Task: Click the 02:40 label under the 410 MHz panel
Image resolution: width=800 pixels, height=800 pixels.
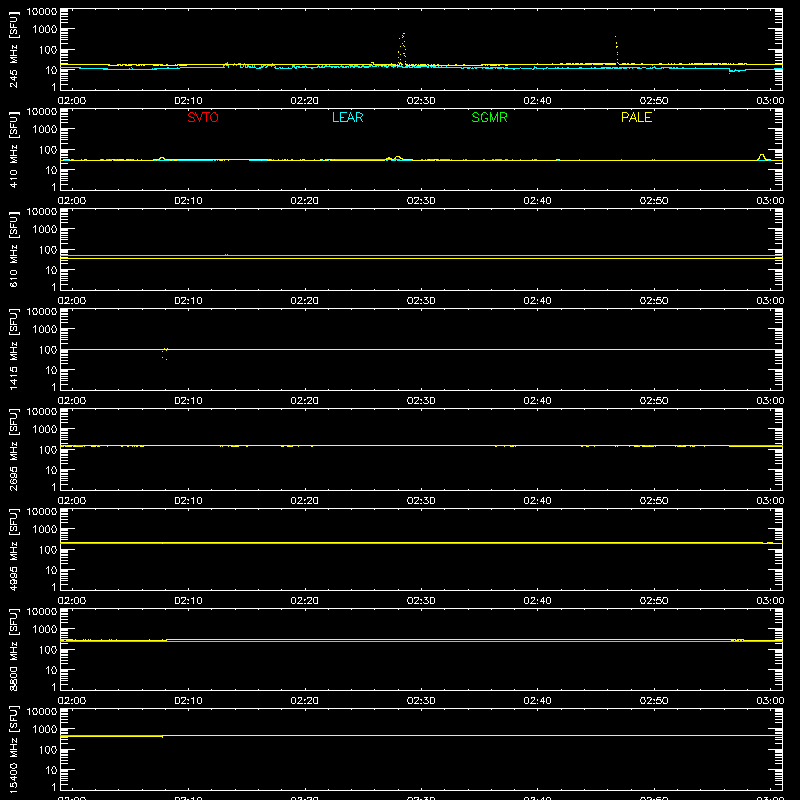Action: tap(537, 201)
